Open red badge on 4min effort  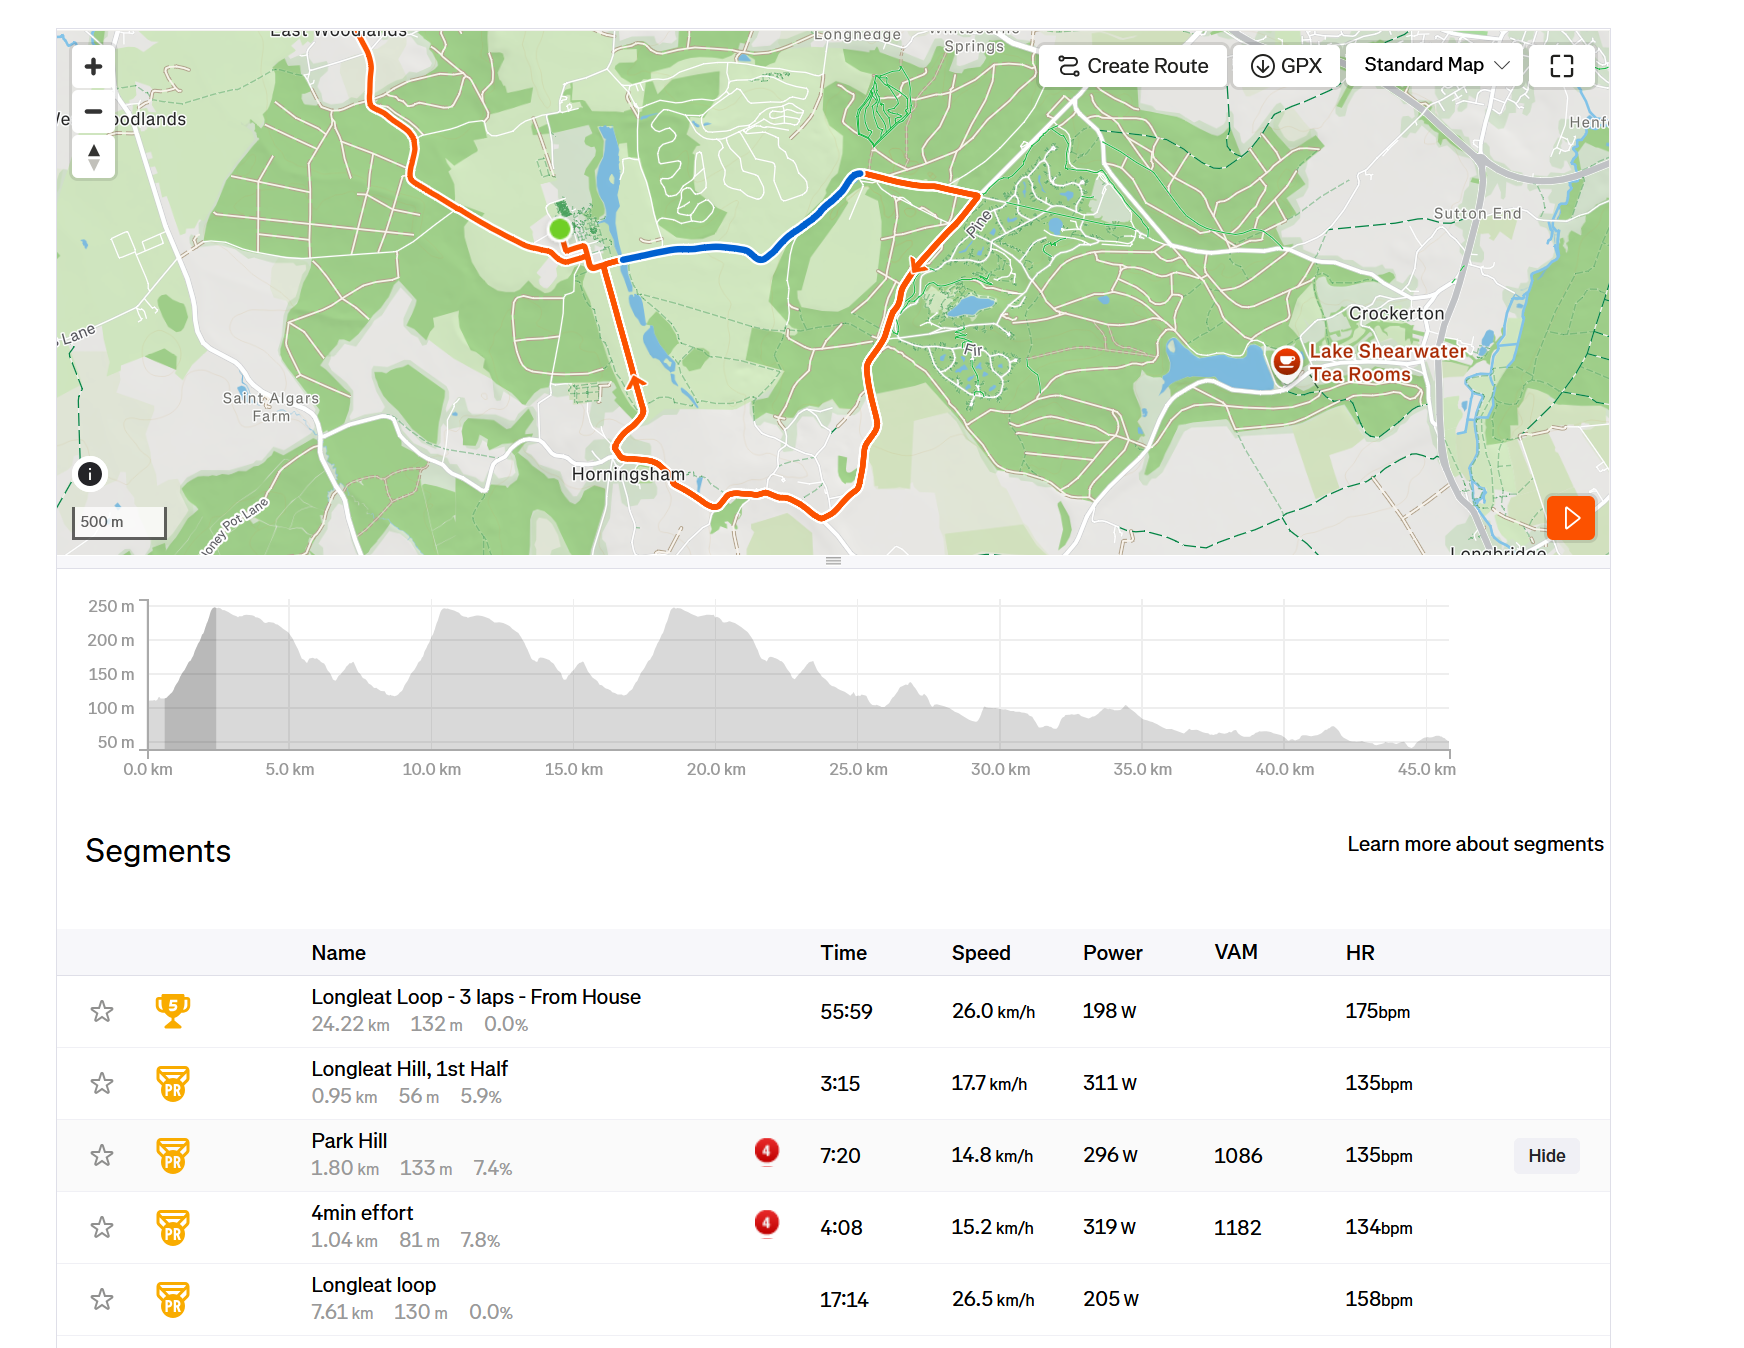pyautogui.click(x=767, y=1223)
